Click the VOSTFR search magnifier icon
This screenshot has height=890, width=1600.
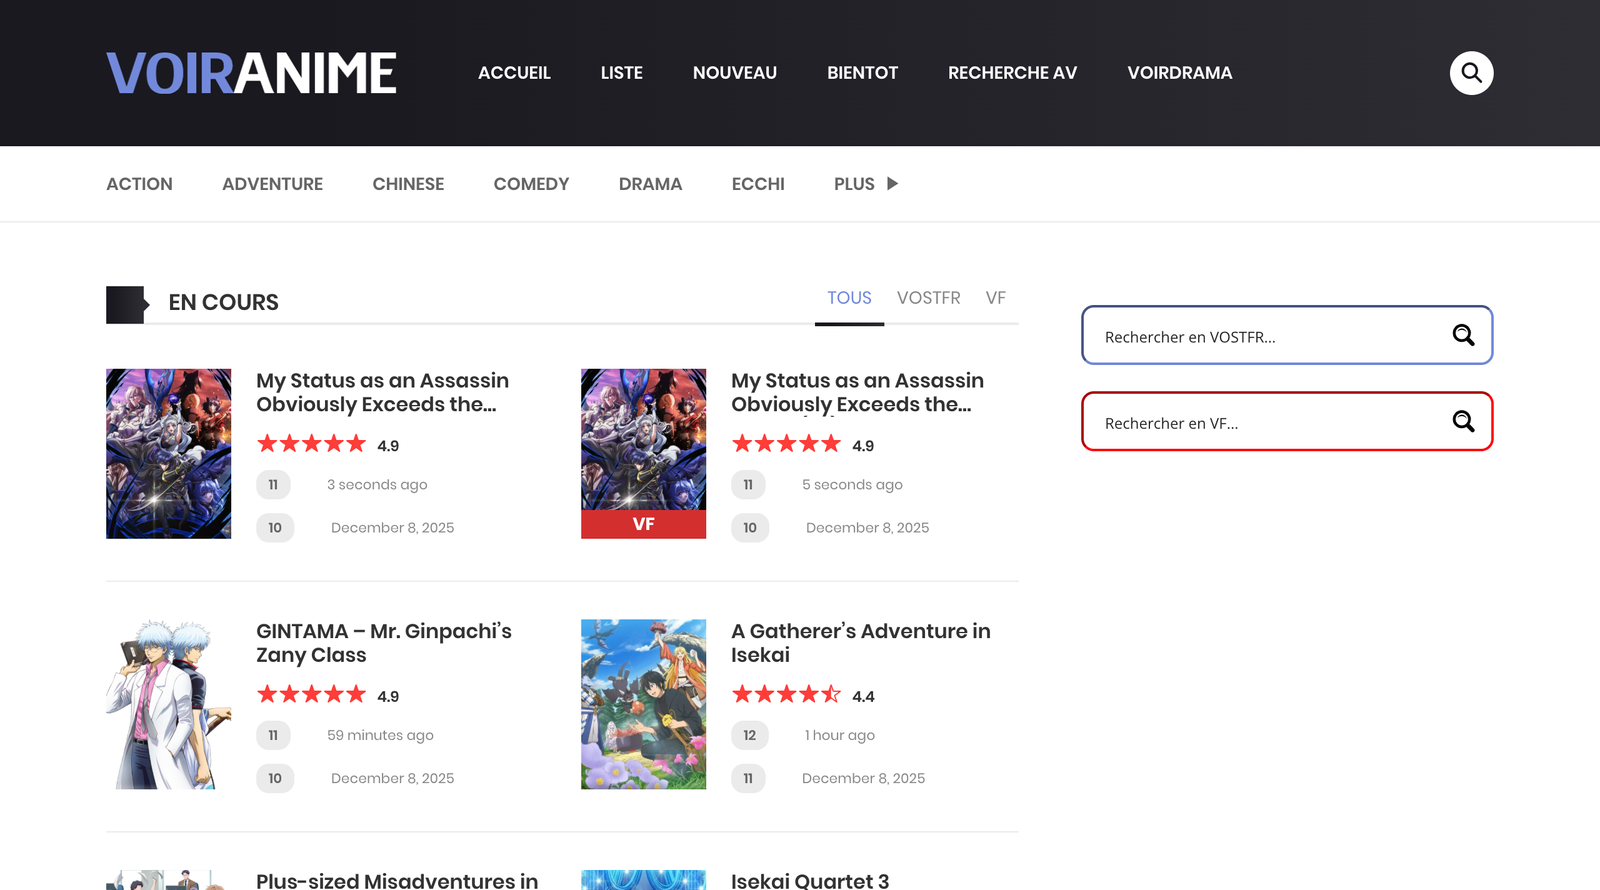[x=1463, y=335]
